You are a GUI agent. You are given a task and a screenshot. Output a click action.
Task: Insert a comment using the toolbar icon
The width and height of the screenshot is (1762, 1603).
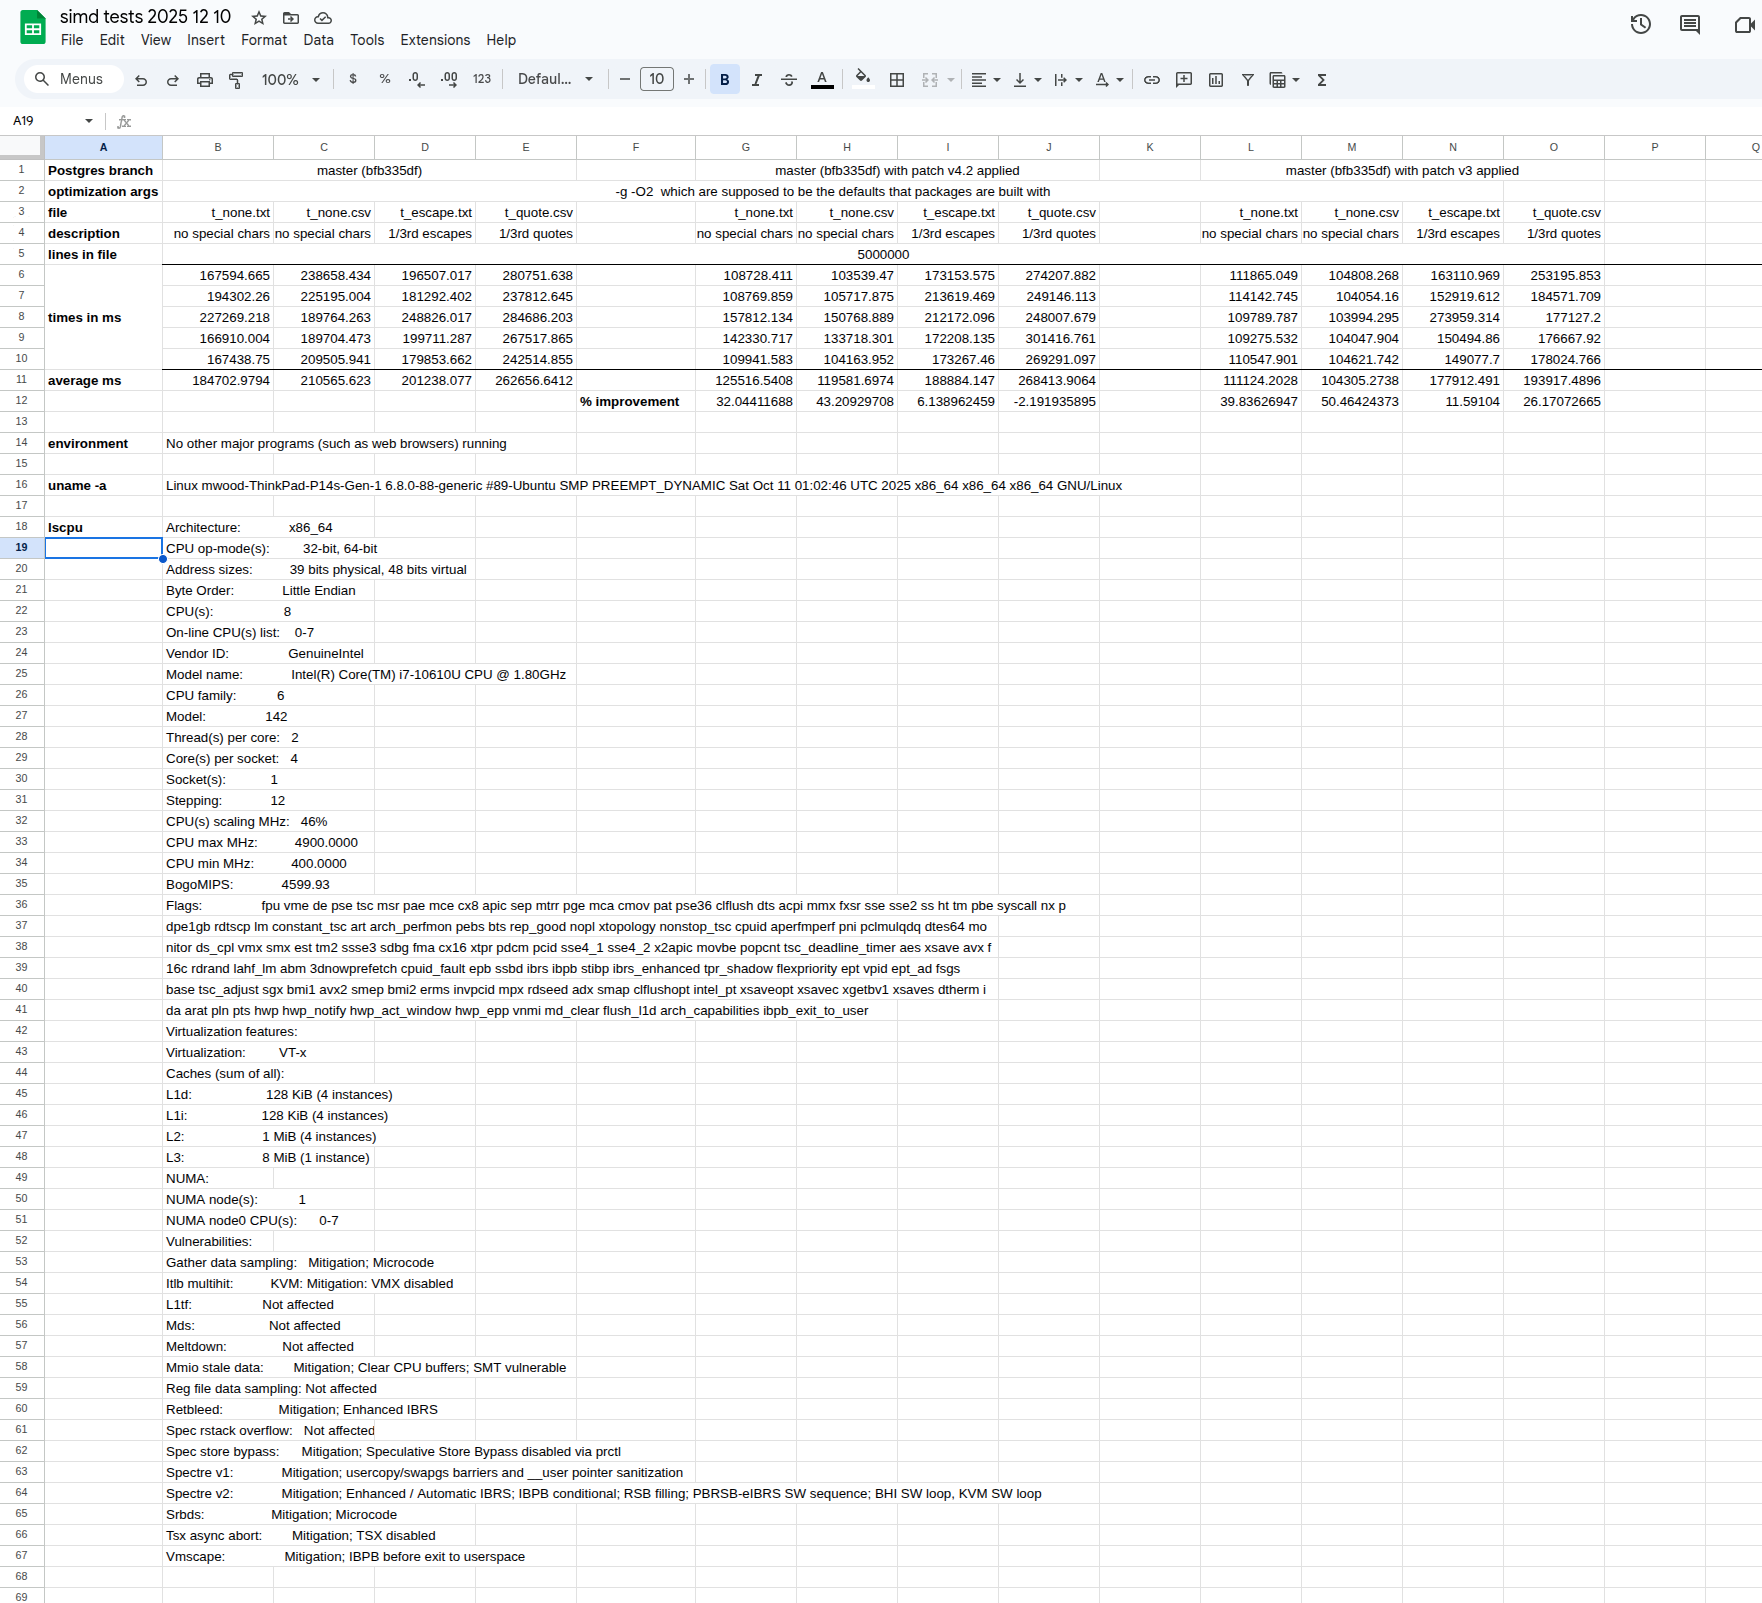click(1183, 79)
